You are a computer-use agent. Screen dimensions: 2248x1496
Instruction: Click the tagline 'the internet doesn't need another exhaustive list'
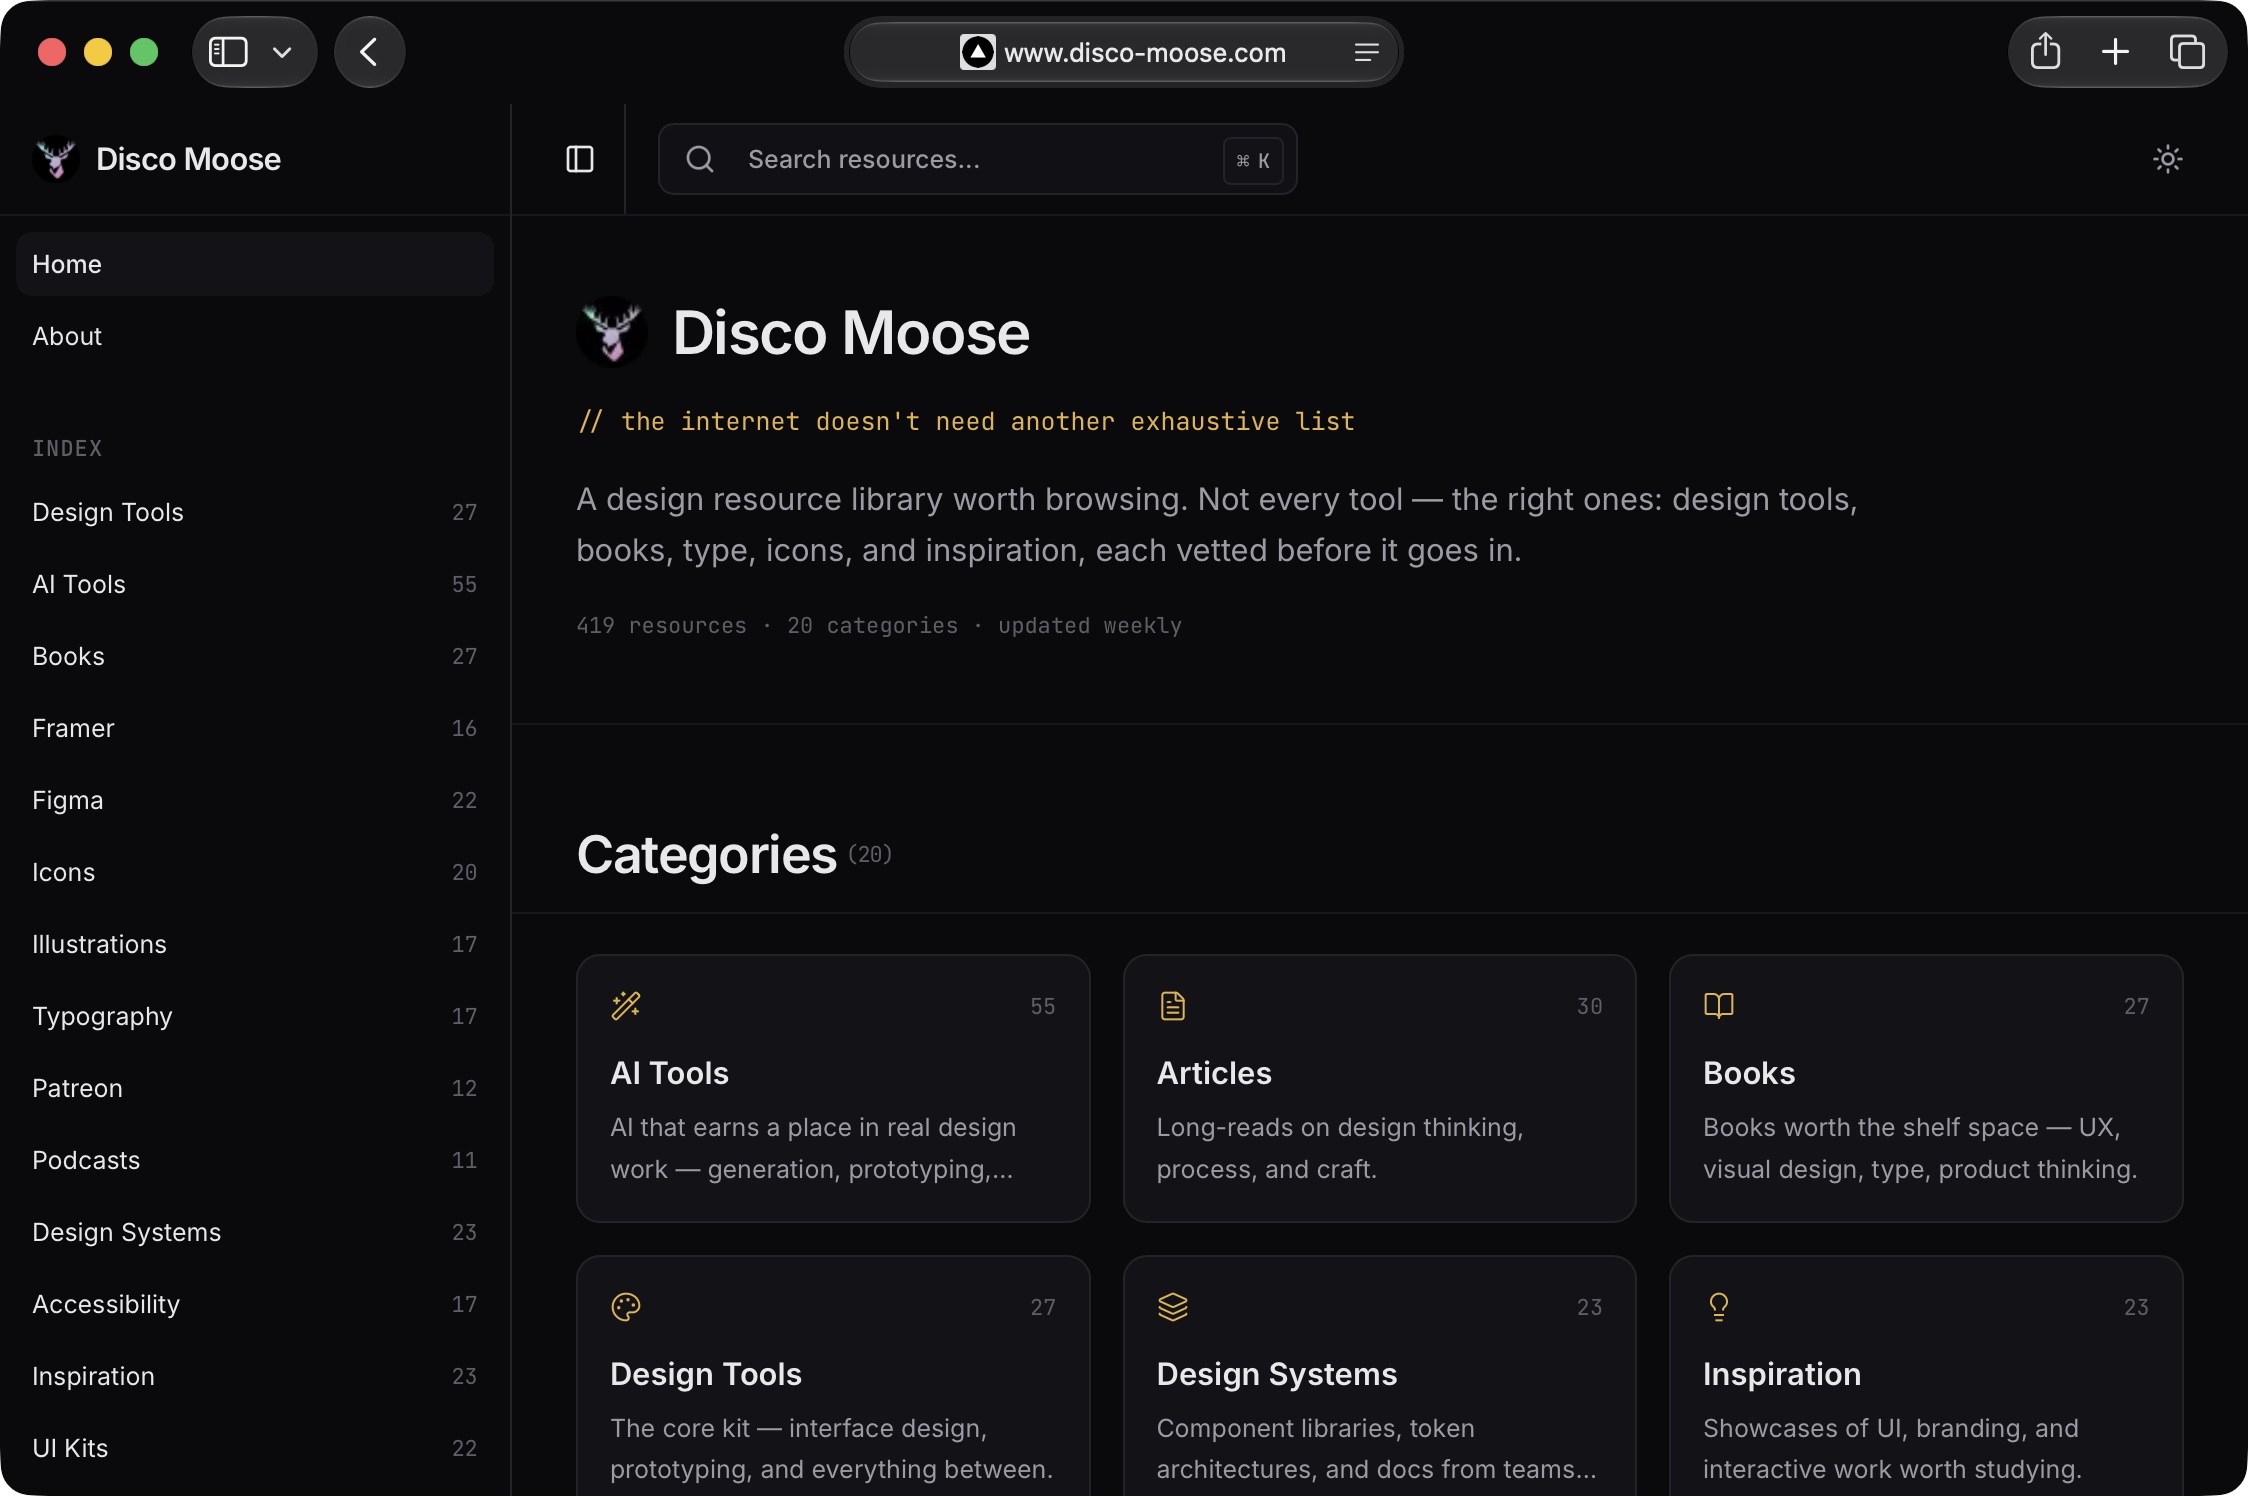pyautogui.click(x=987, y=422)
